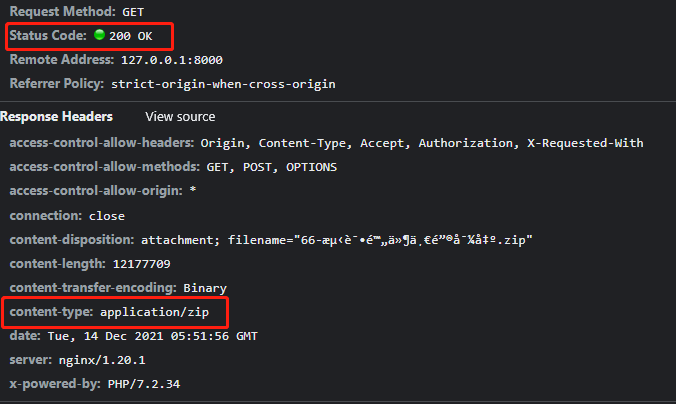
Task: Click the access-control-allow-headers value text
Action: coord(421,143)
